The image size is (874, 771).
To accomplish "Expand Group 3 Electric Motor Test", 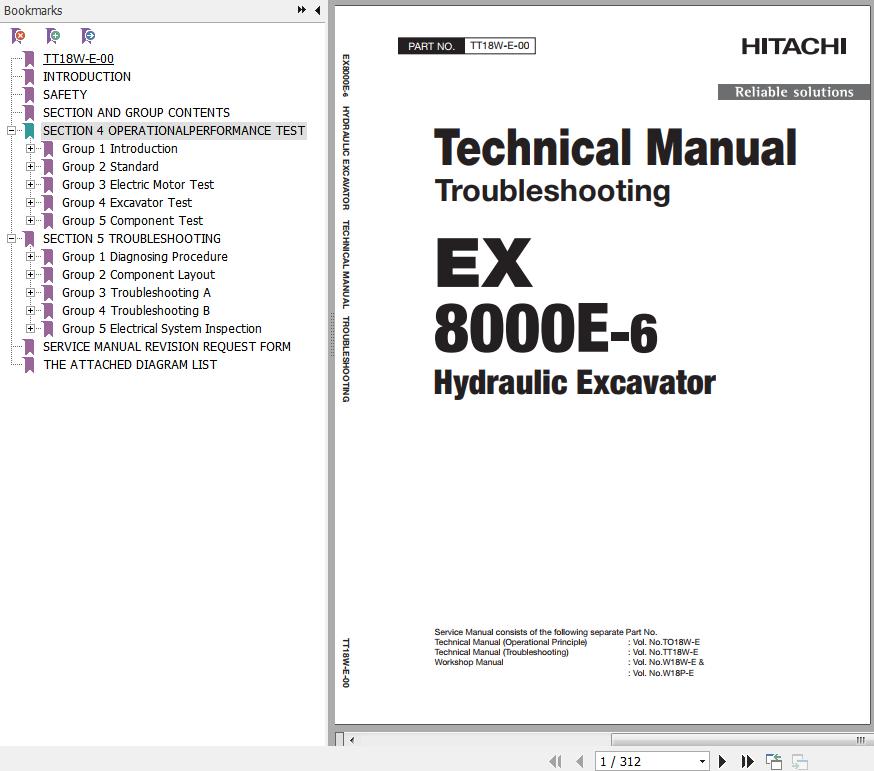I will 30,185.
